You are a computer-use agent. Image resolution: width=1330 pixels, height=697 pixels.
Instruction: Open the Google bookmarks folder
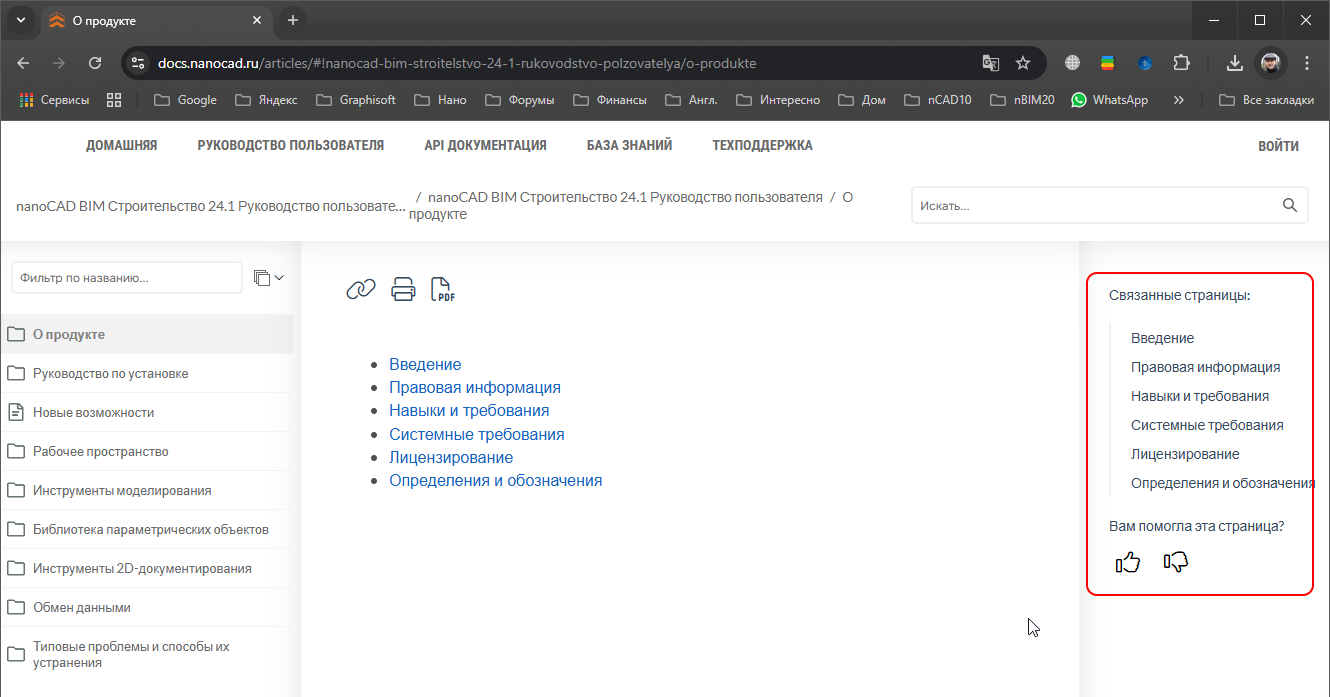tap(185, 100)
